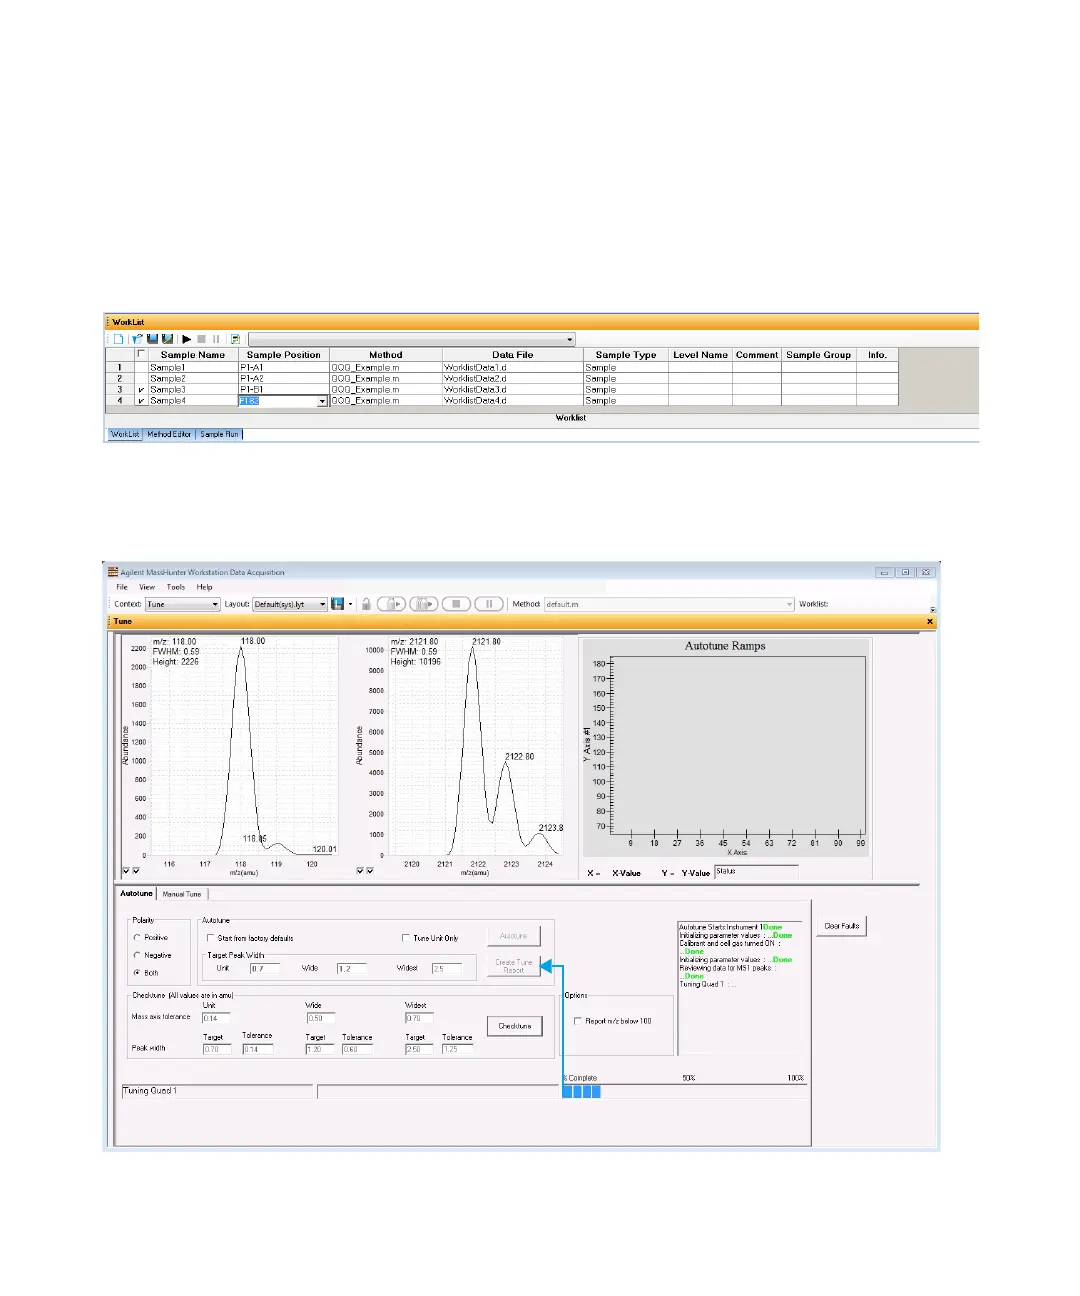Toggle second checkbox under 2121.80 peak plot
The height and width of the screenshot is (1296, 1080).
[x=370, y=871]
